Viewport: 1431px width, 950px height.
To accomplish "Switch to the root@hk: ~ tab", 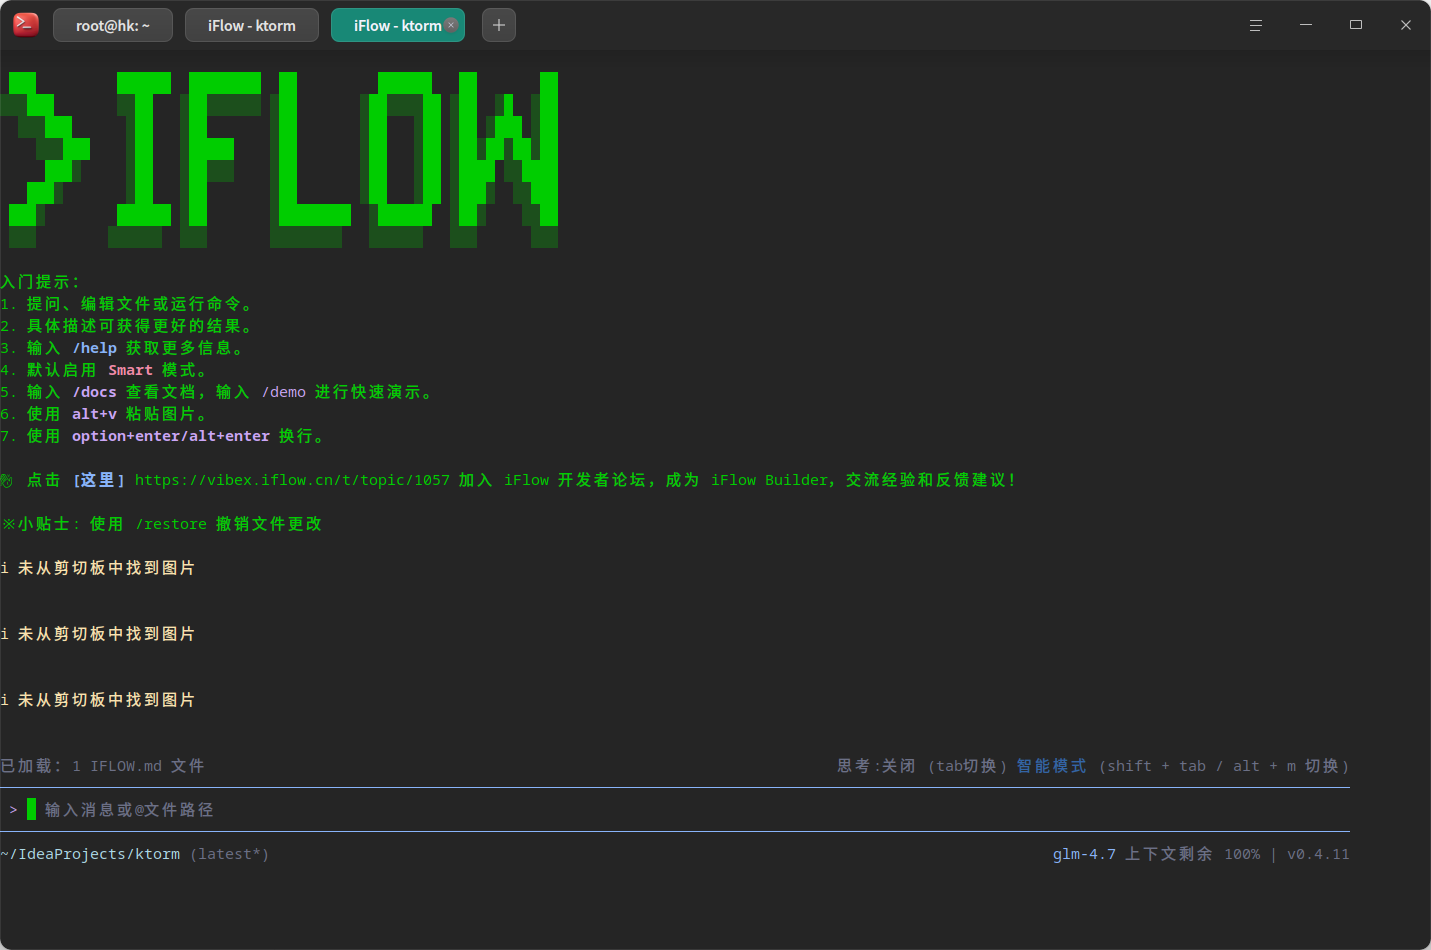I will [x=112, y=26].
